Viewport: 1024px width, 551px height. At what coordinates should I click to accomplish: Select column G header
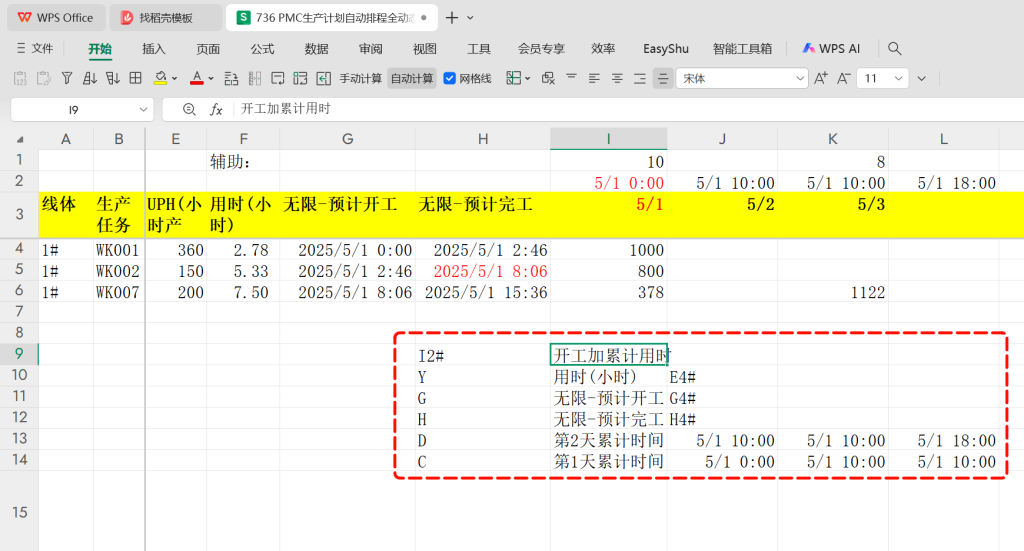347,139
